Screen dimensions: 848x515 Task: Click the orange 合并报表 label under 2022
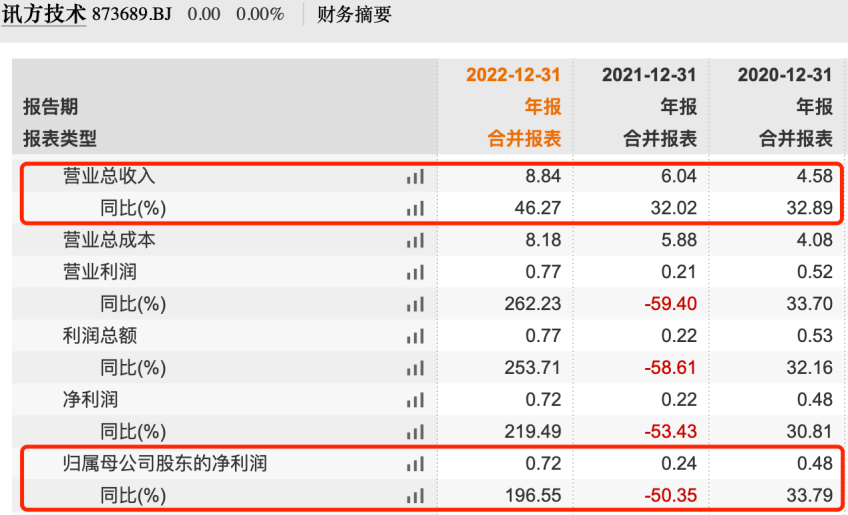pos(525,138)
